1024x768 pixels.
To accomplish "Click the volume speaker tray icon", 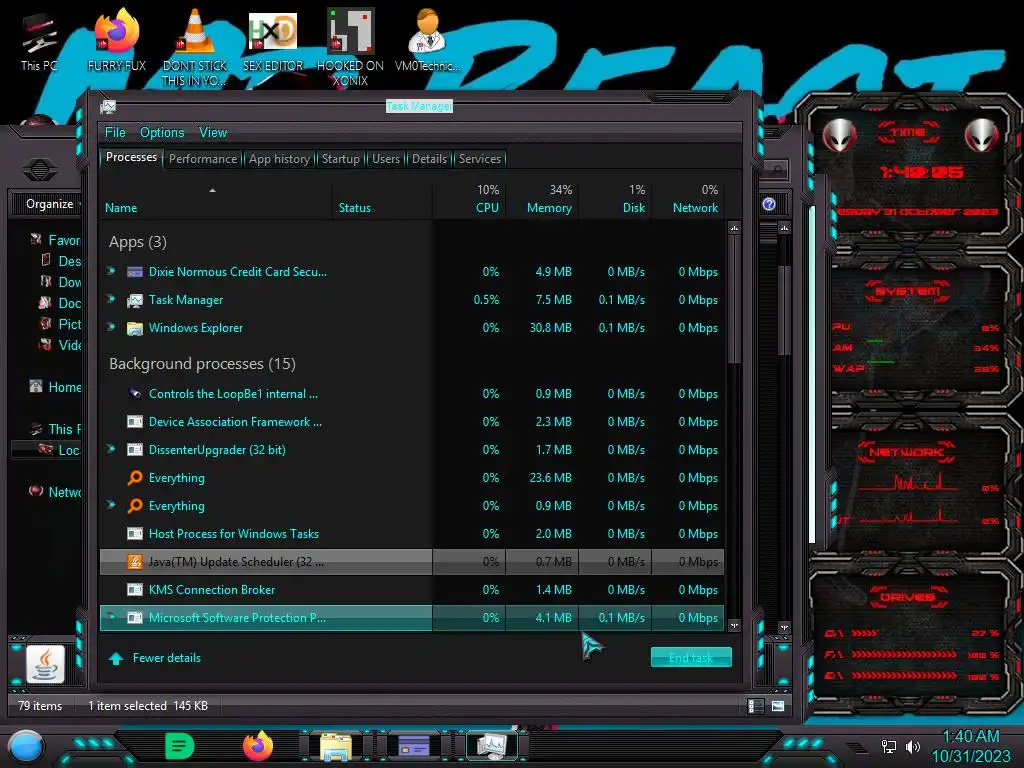I will click(x=913, y=746).
